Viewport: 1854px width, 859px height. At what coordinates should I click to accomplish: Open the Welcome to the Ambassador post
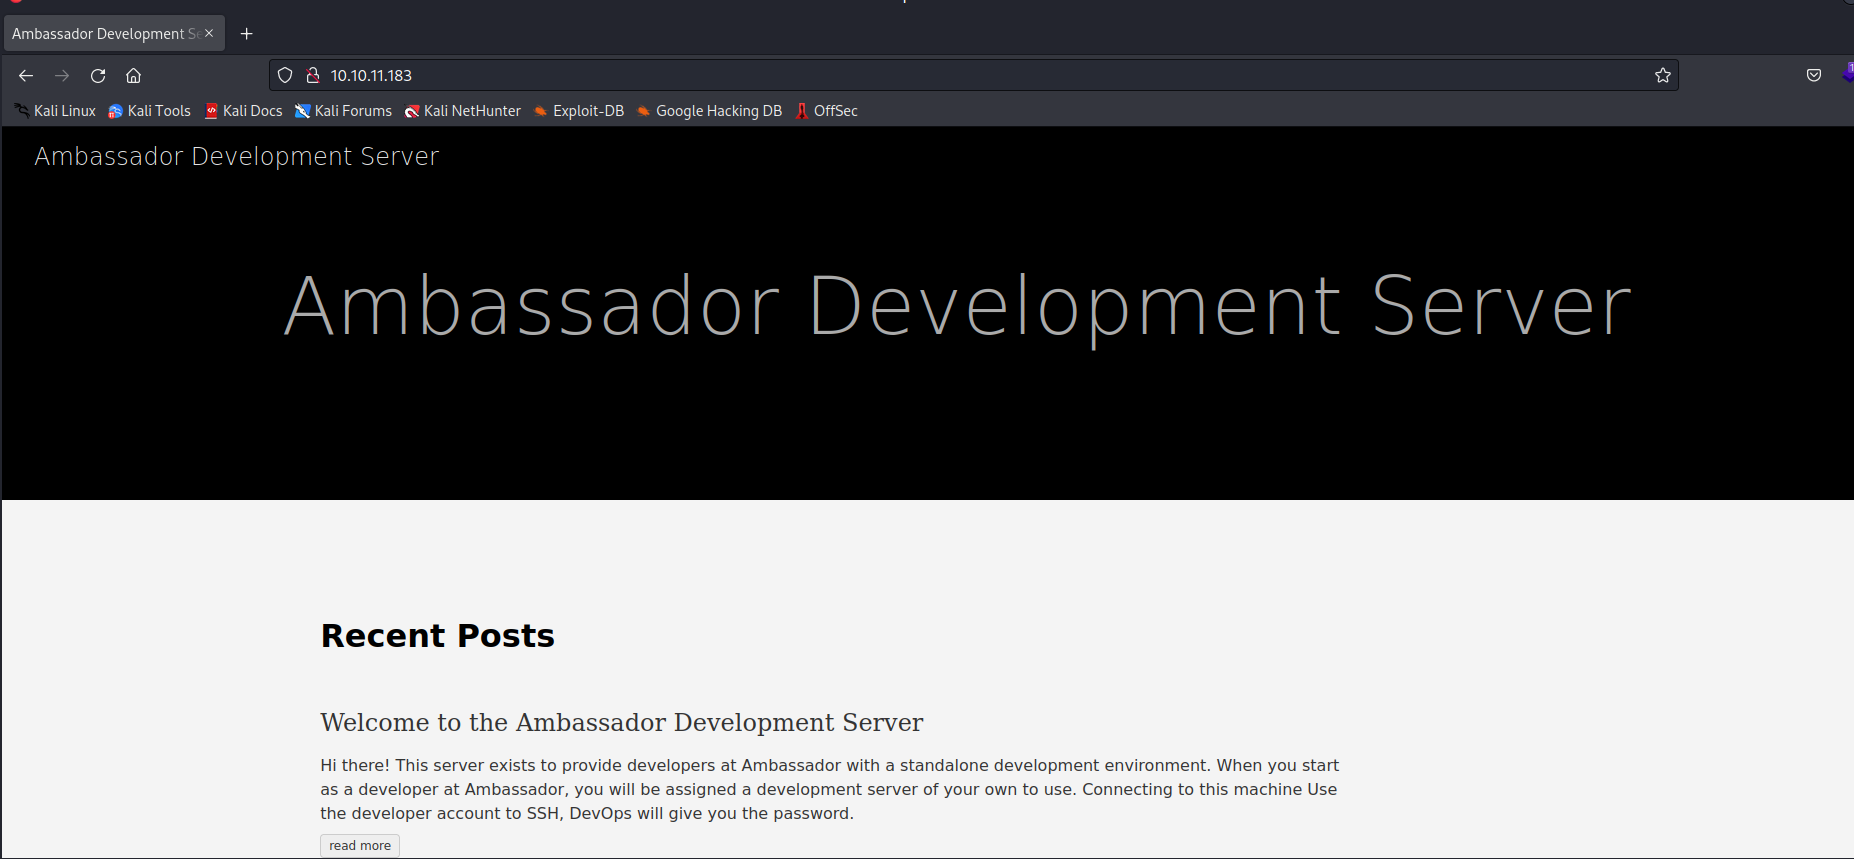622,722
